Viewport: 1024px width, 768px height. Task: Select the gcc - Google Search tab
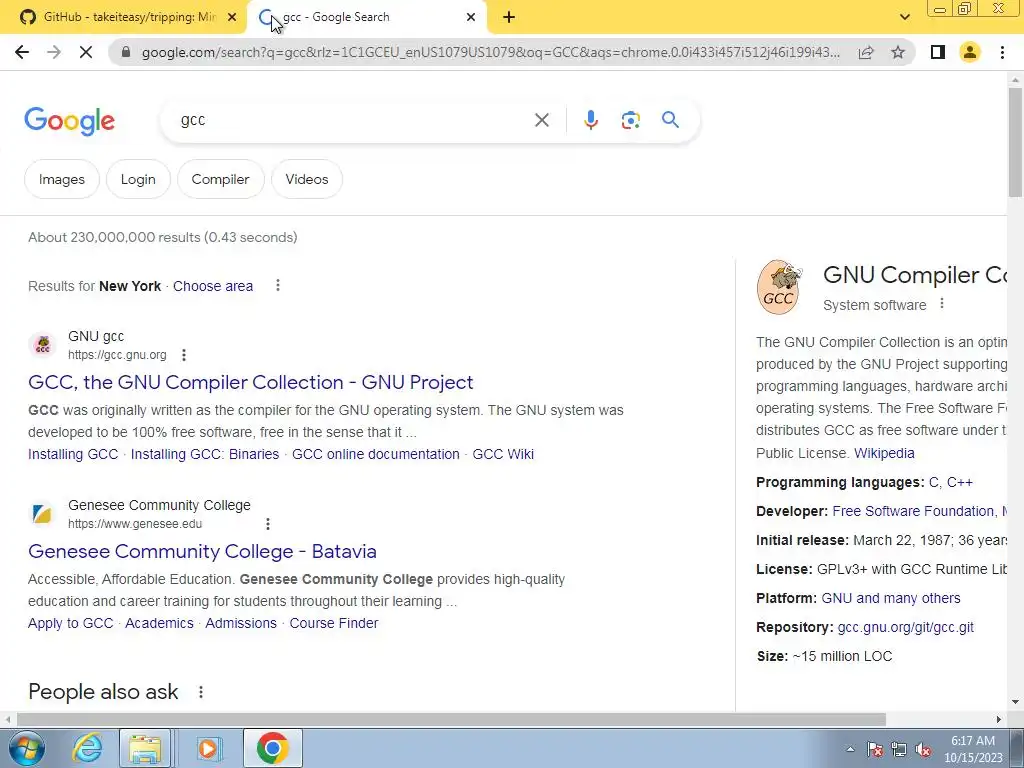[x=367, y=18]
